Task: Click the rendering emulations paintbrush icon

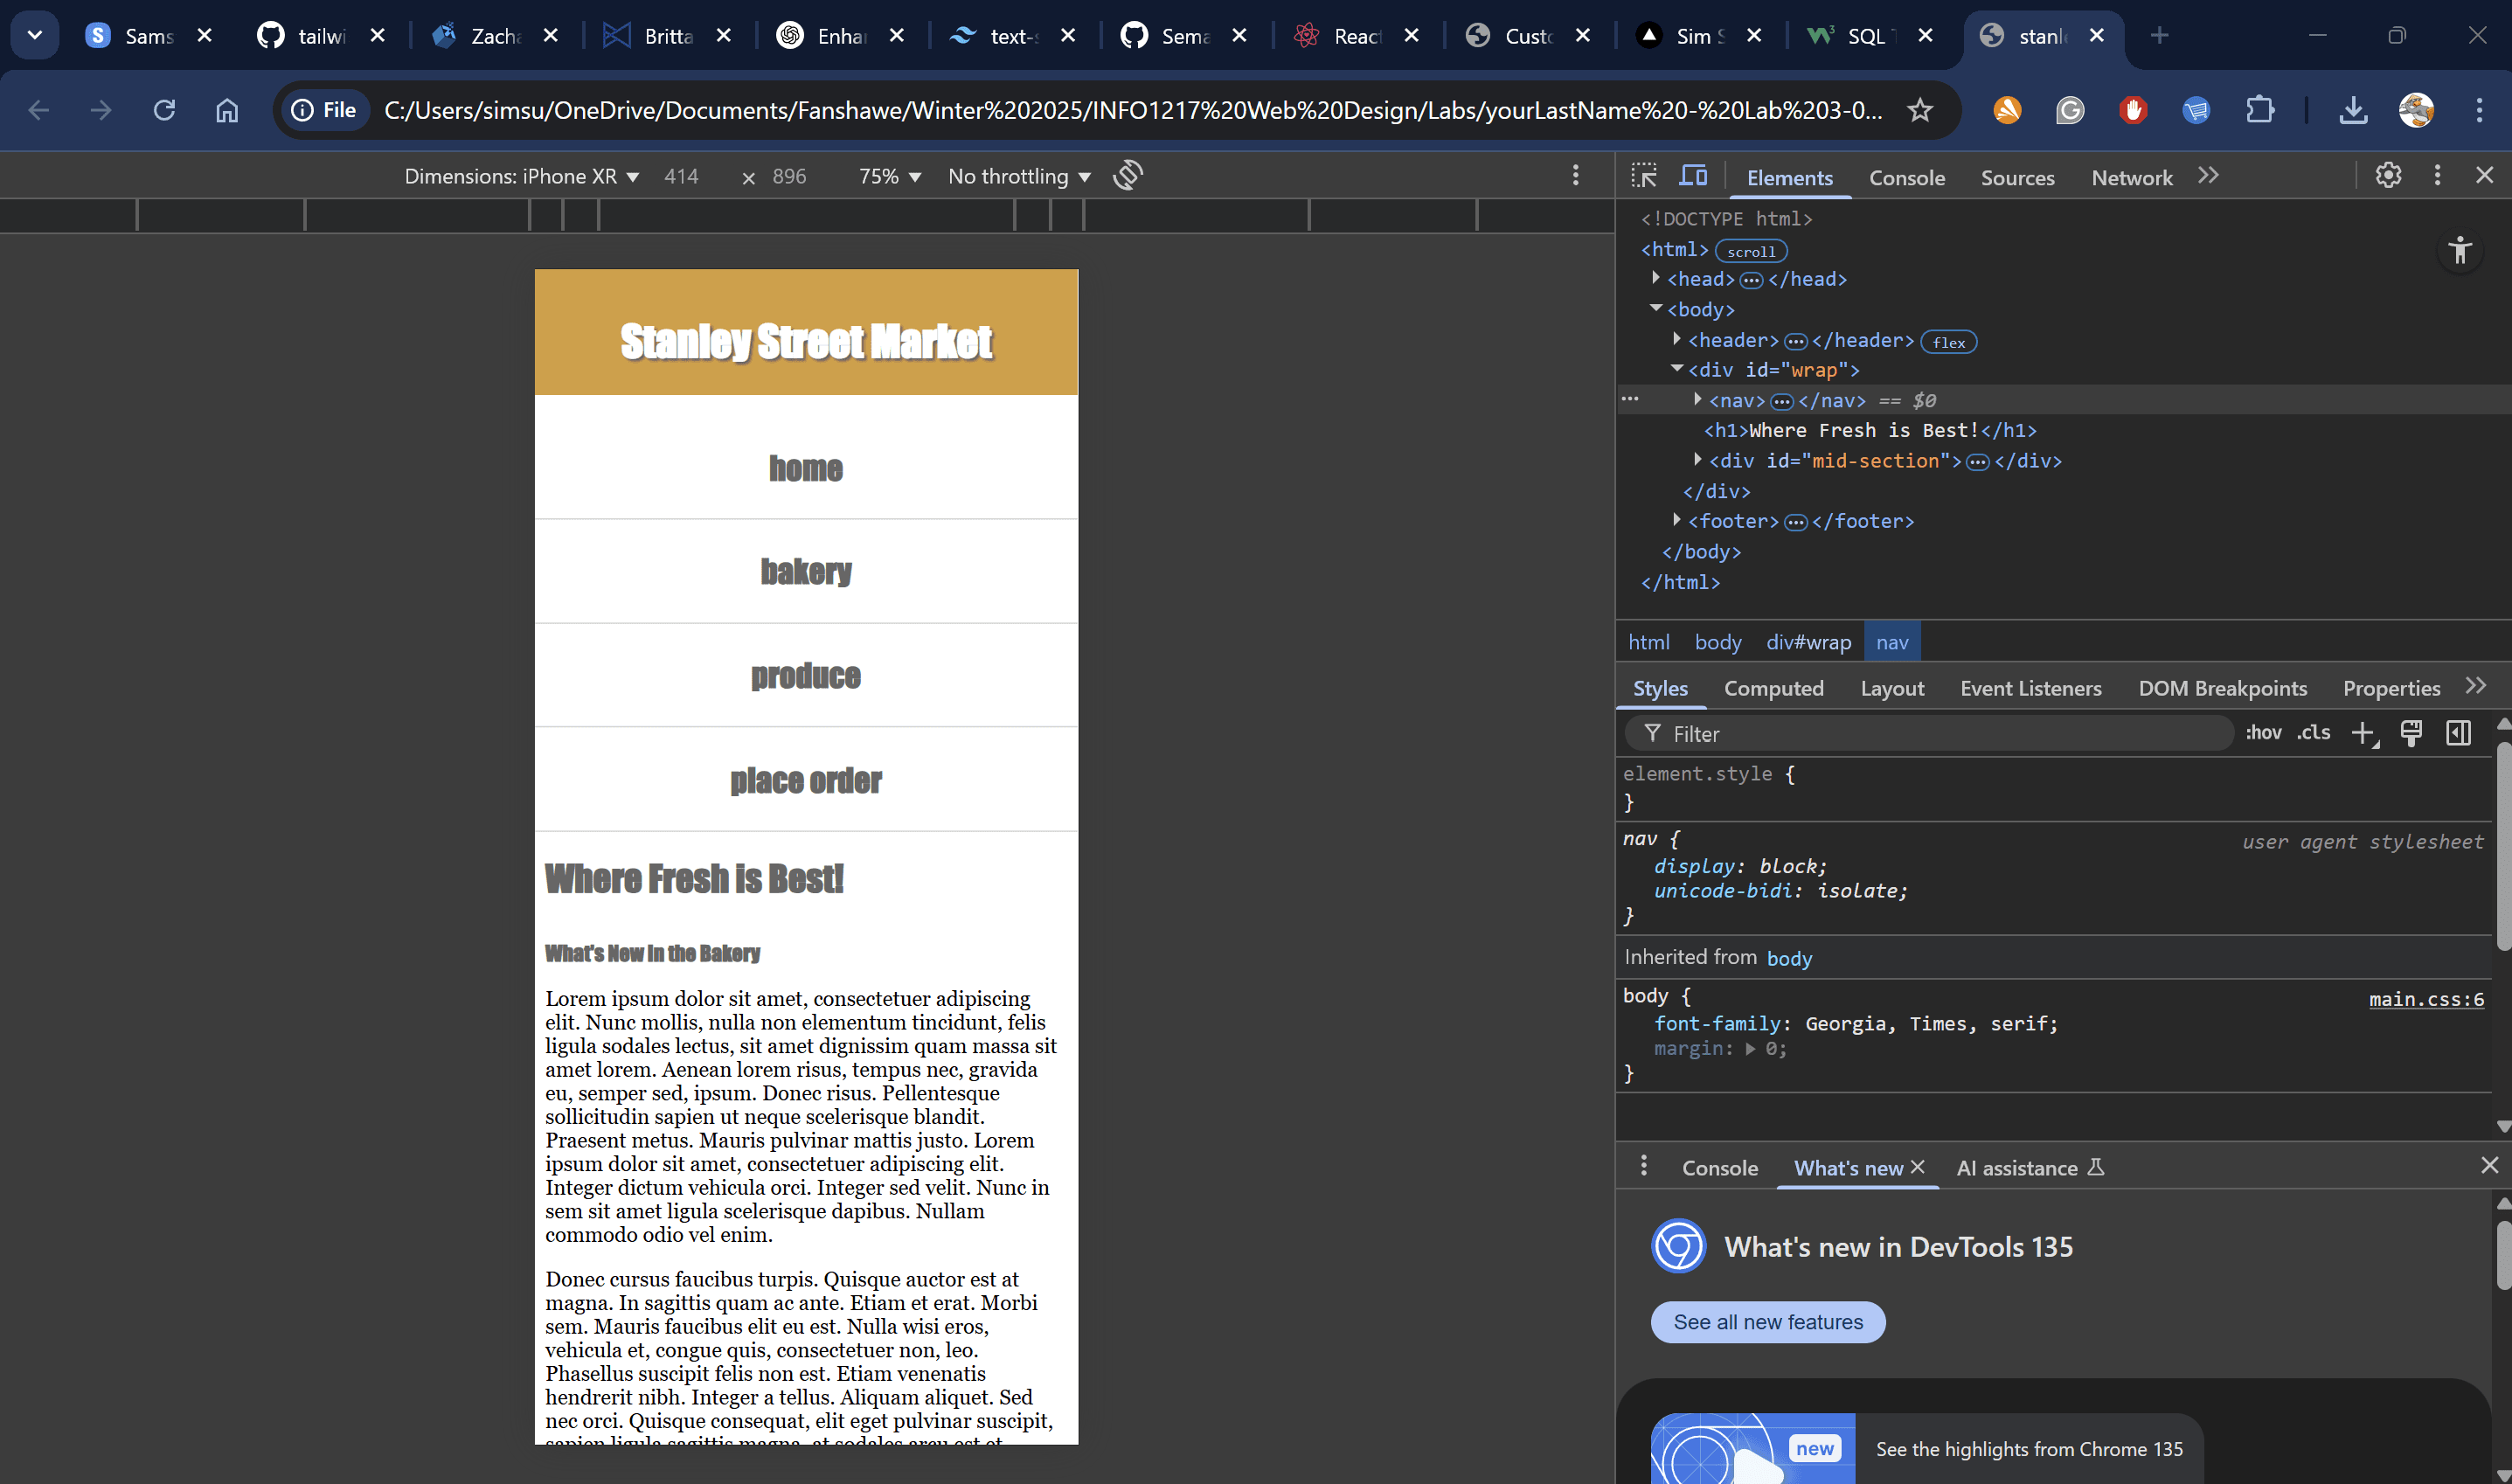Action: tap(2411, 733)
